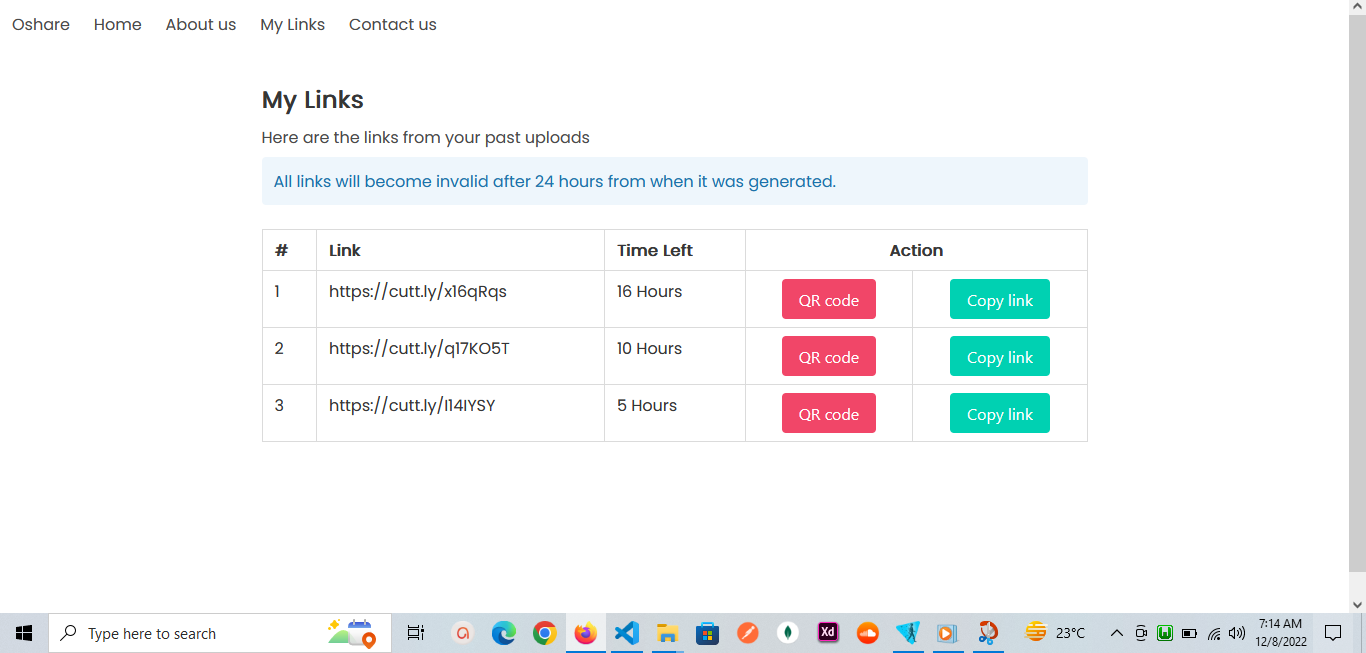1366x653 pixels.
Task: Click the Oshare brand link
Action: [41, 24]
